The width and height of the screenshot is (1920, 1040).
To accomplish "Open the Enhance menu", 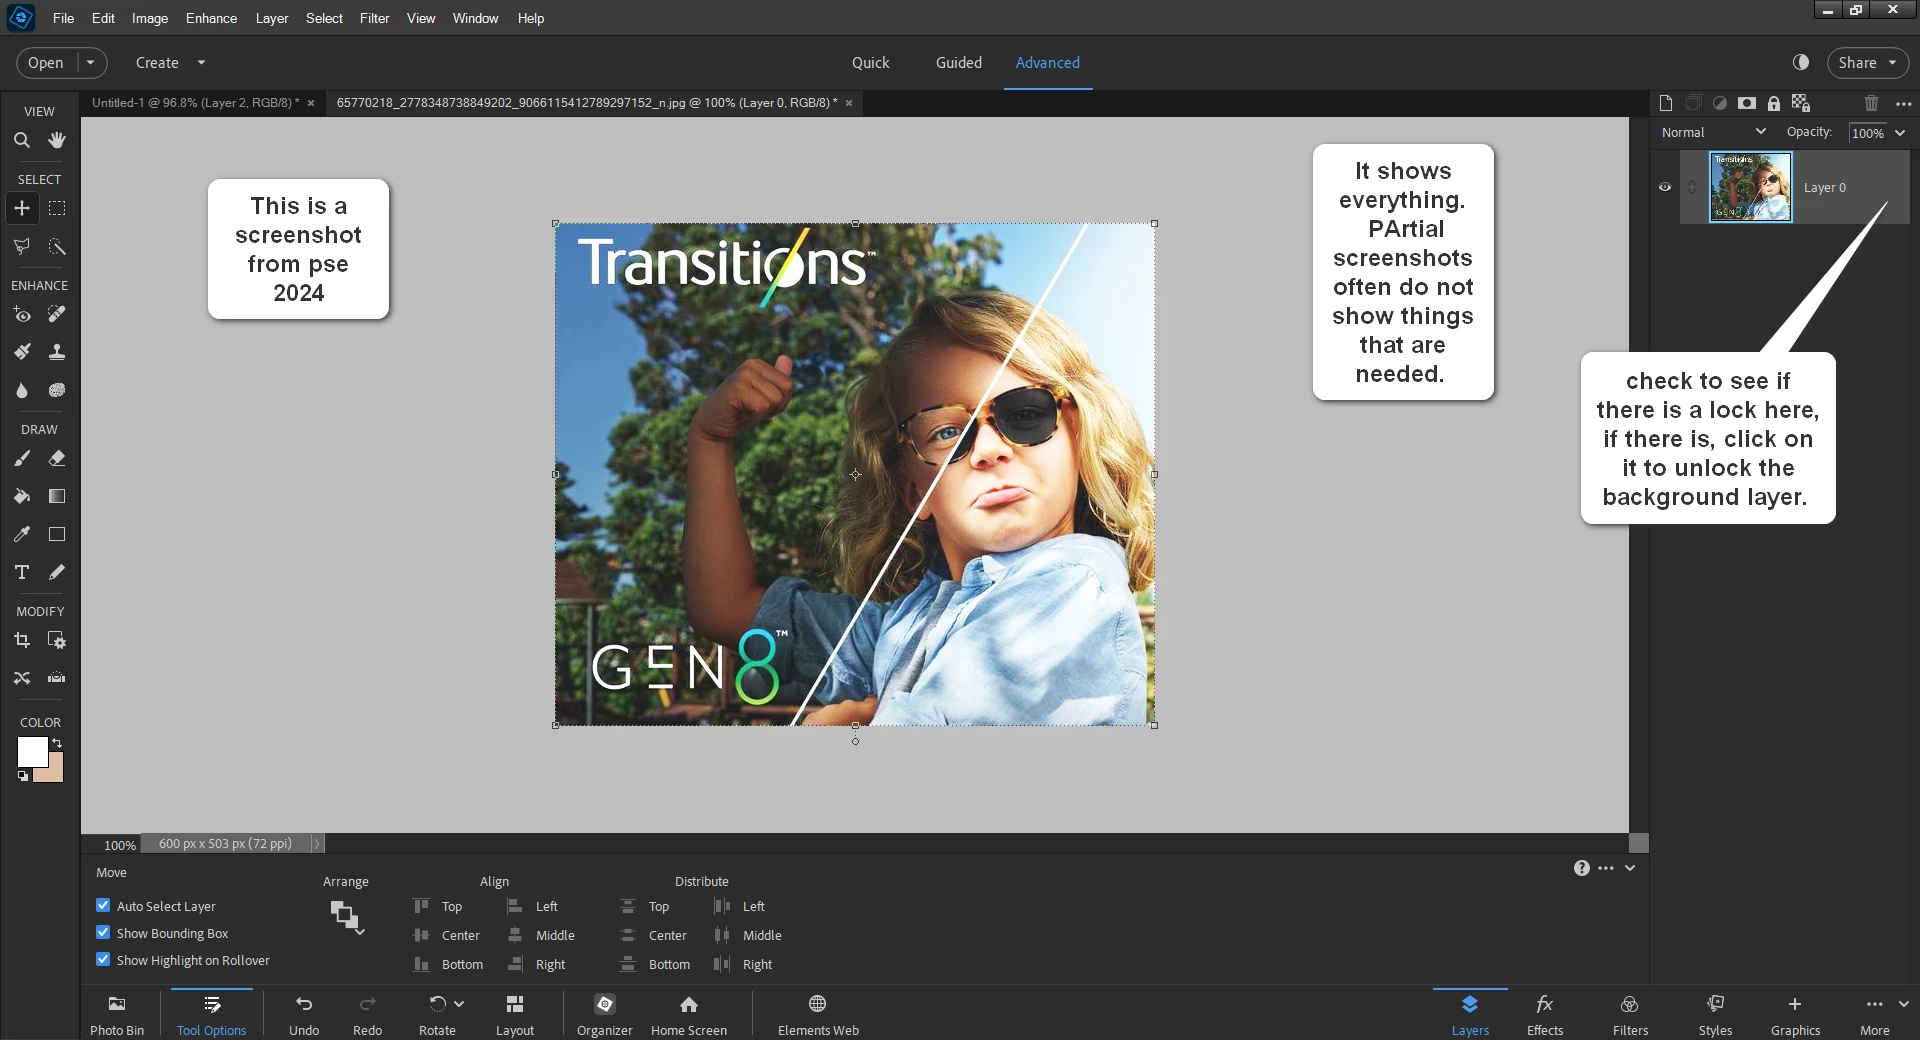I will [x=211, y=18].
